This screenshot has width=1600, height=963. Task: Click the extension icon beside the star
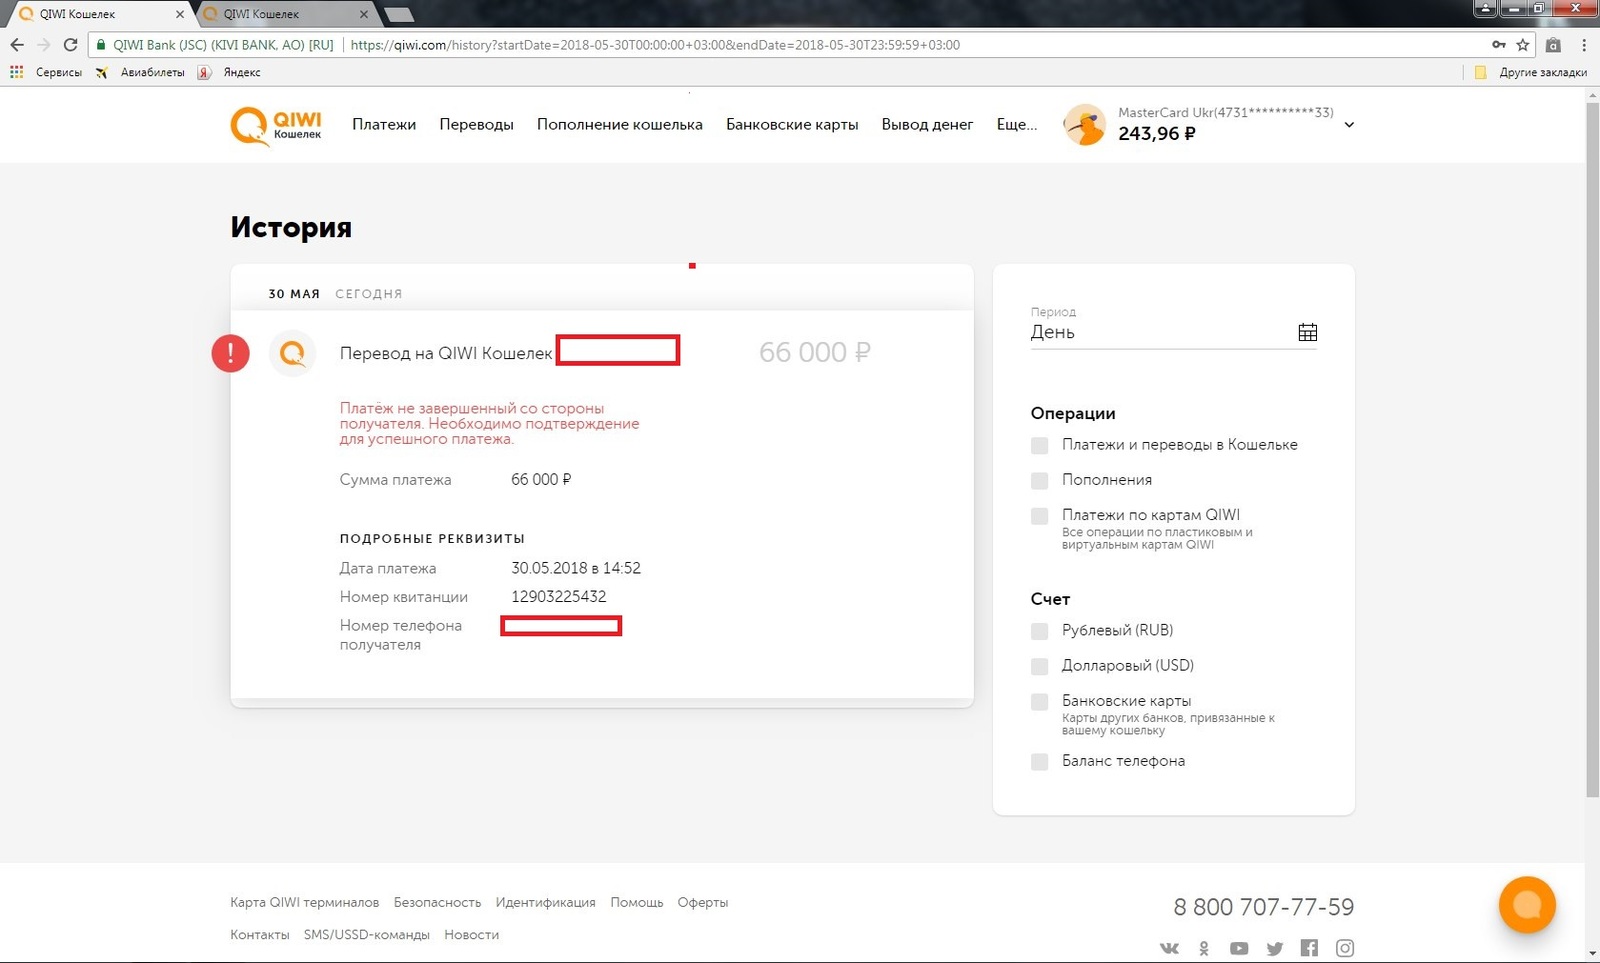1553,45
